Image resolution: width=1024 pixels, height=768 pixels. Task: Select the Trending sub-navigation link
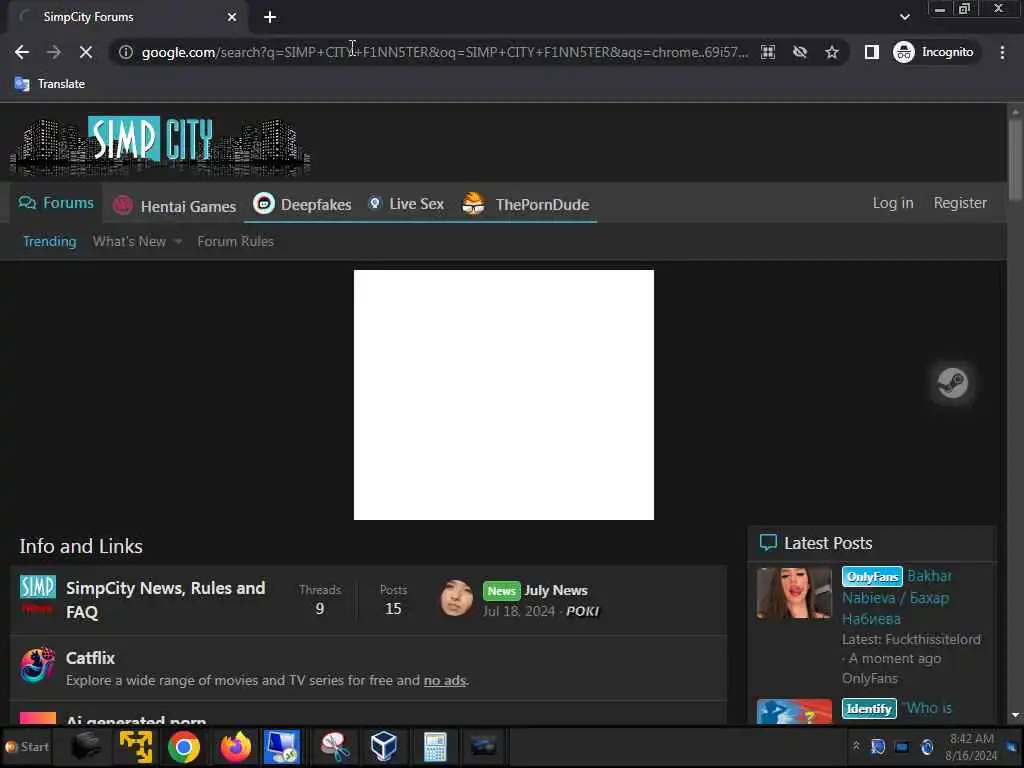pos(50,242)
